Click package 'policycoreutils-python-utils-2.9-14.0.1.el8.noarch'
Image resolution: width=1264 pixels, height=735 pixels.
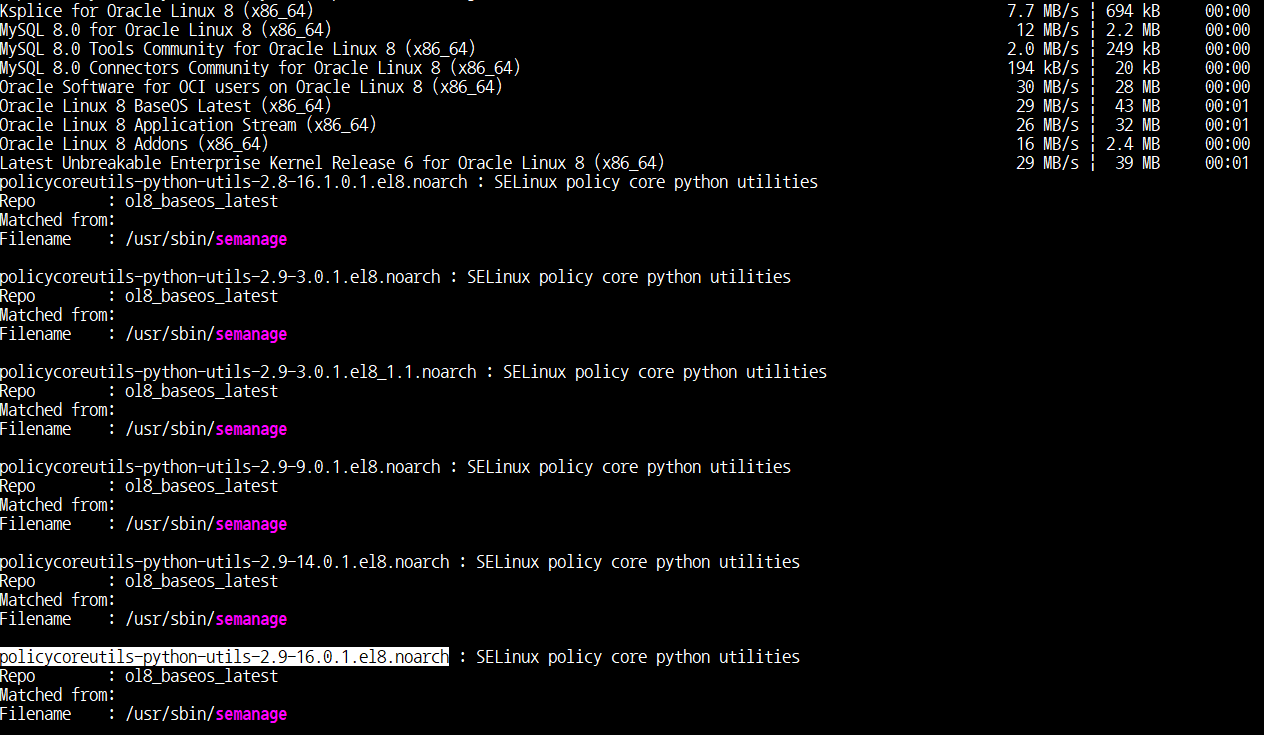225,562
